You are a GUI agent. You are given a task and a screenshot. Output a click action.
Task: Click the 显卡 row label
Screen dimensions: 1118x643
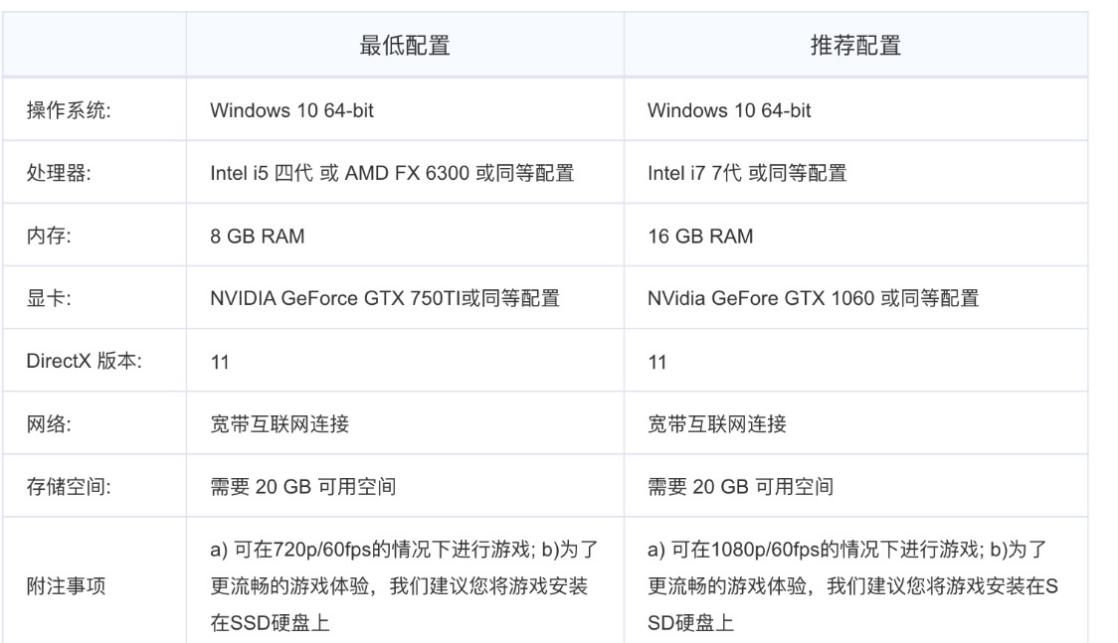pyautogui.click(x=50, y=298)
